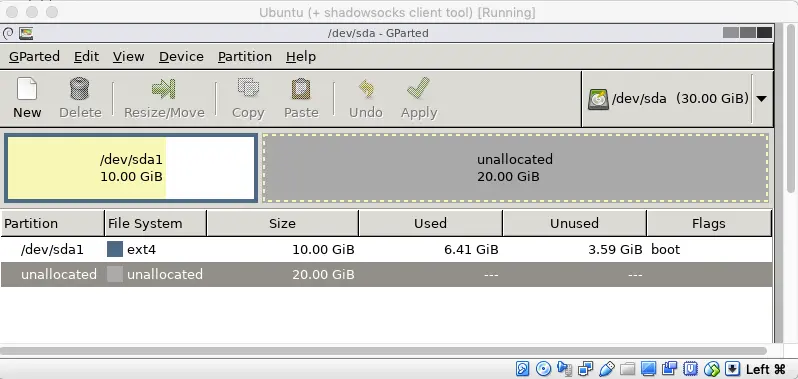Sort by the File System column header
This screenshot has width=798, height=379.
point(156,223)
